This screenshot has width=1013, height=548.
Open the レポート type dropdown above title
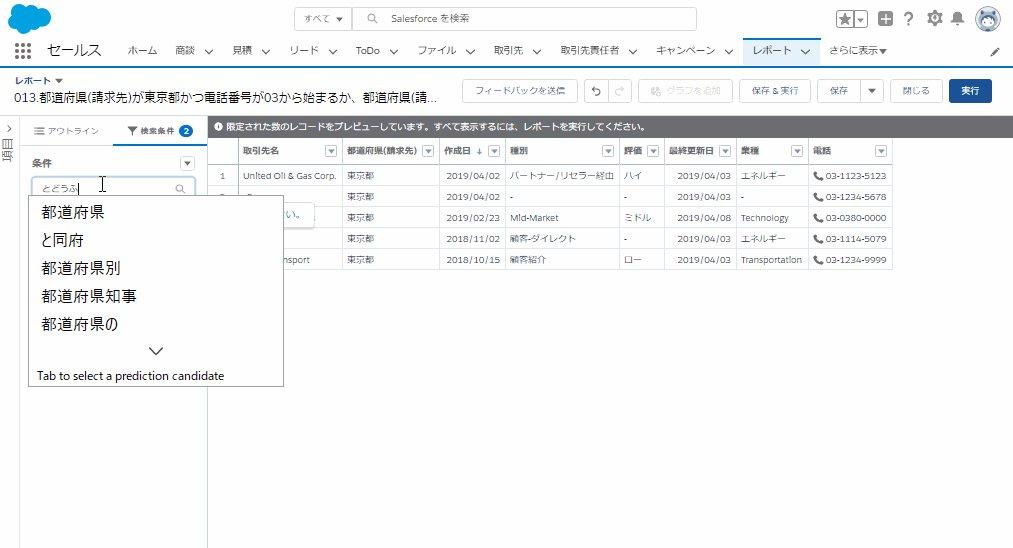(59, 81)
